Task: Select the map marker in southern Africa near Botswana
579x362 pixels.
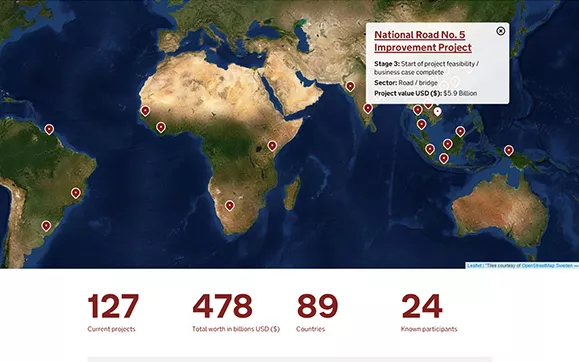Action: click(x=230, y=206)
